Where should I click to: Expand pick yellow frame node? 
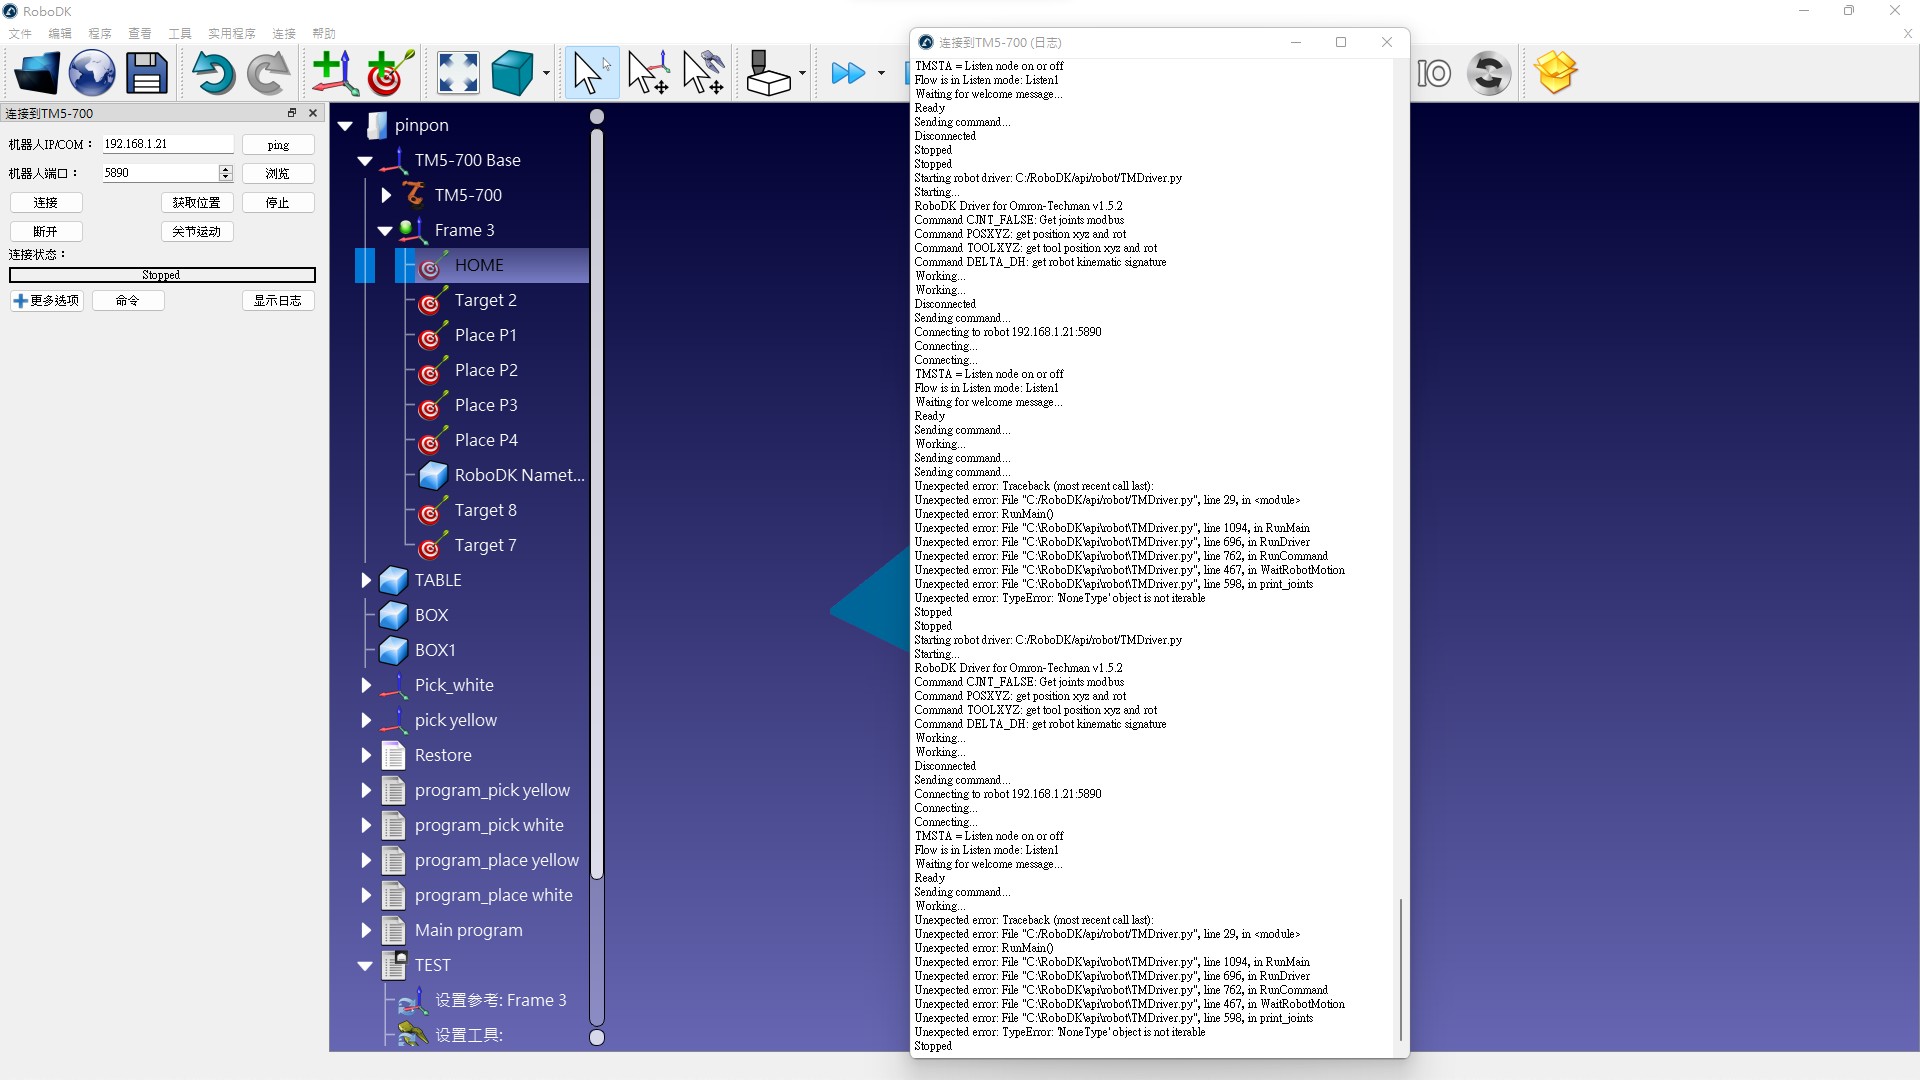tap(366, 720)
